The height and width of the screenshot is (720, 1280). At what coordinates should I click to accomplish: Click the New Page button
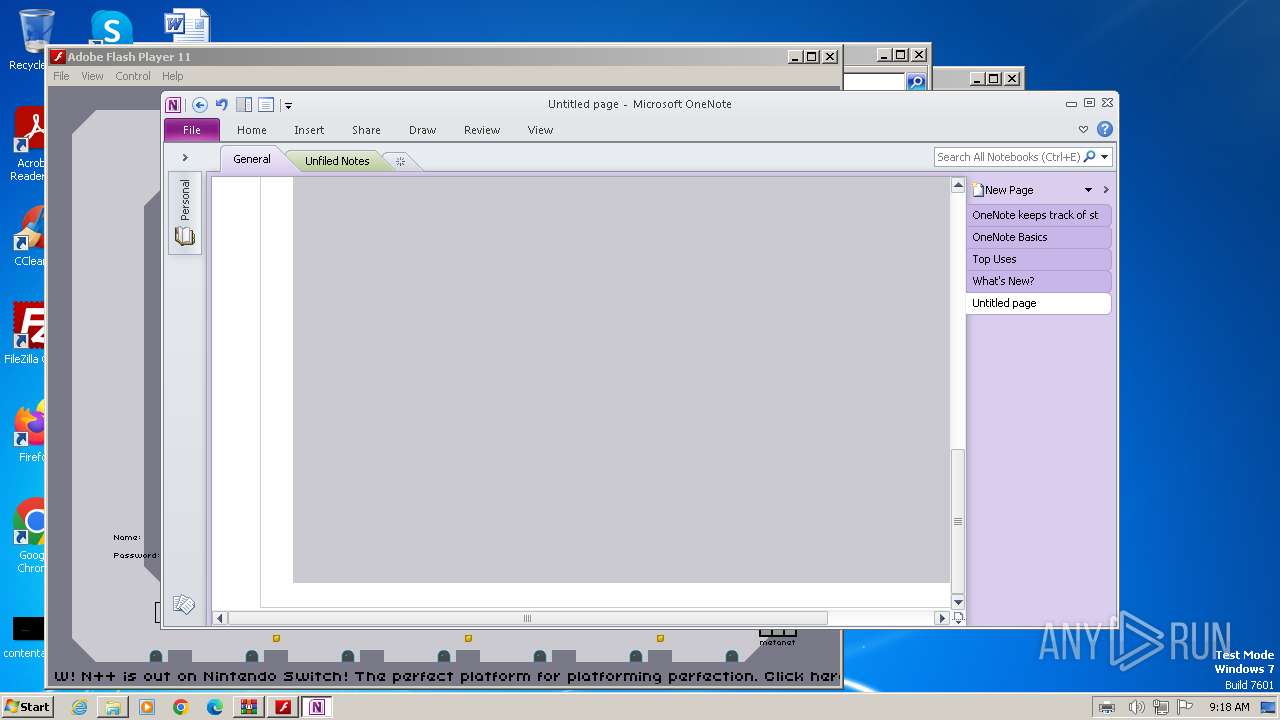1004,190
